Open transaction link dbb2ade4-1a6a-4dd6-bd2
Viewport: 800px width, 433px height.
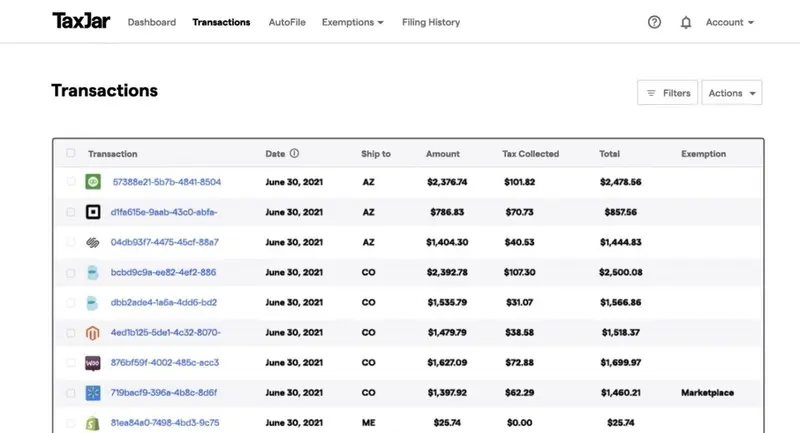pyautogui.click(x=163, y=302)
